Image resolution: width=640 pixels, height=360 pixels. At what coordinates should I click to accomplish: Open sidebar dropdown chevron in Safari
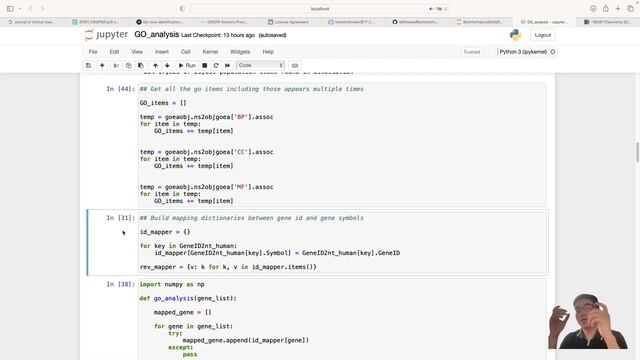pos(20,9)
